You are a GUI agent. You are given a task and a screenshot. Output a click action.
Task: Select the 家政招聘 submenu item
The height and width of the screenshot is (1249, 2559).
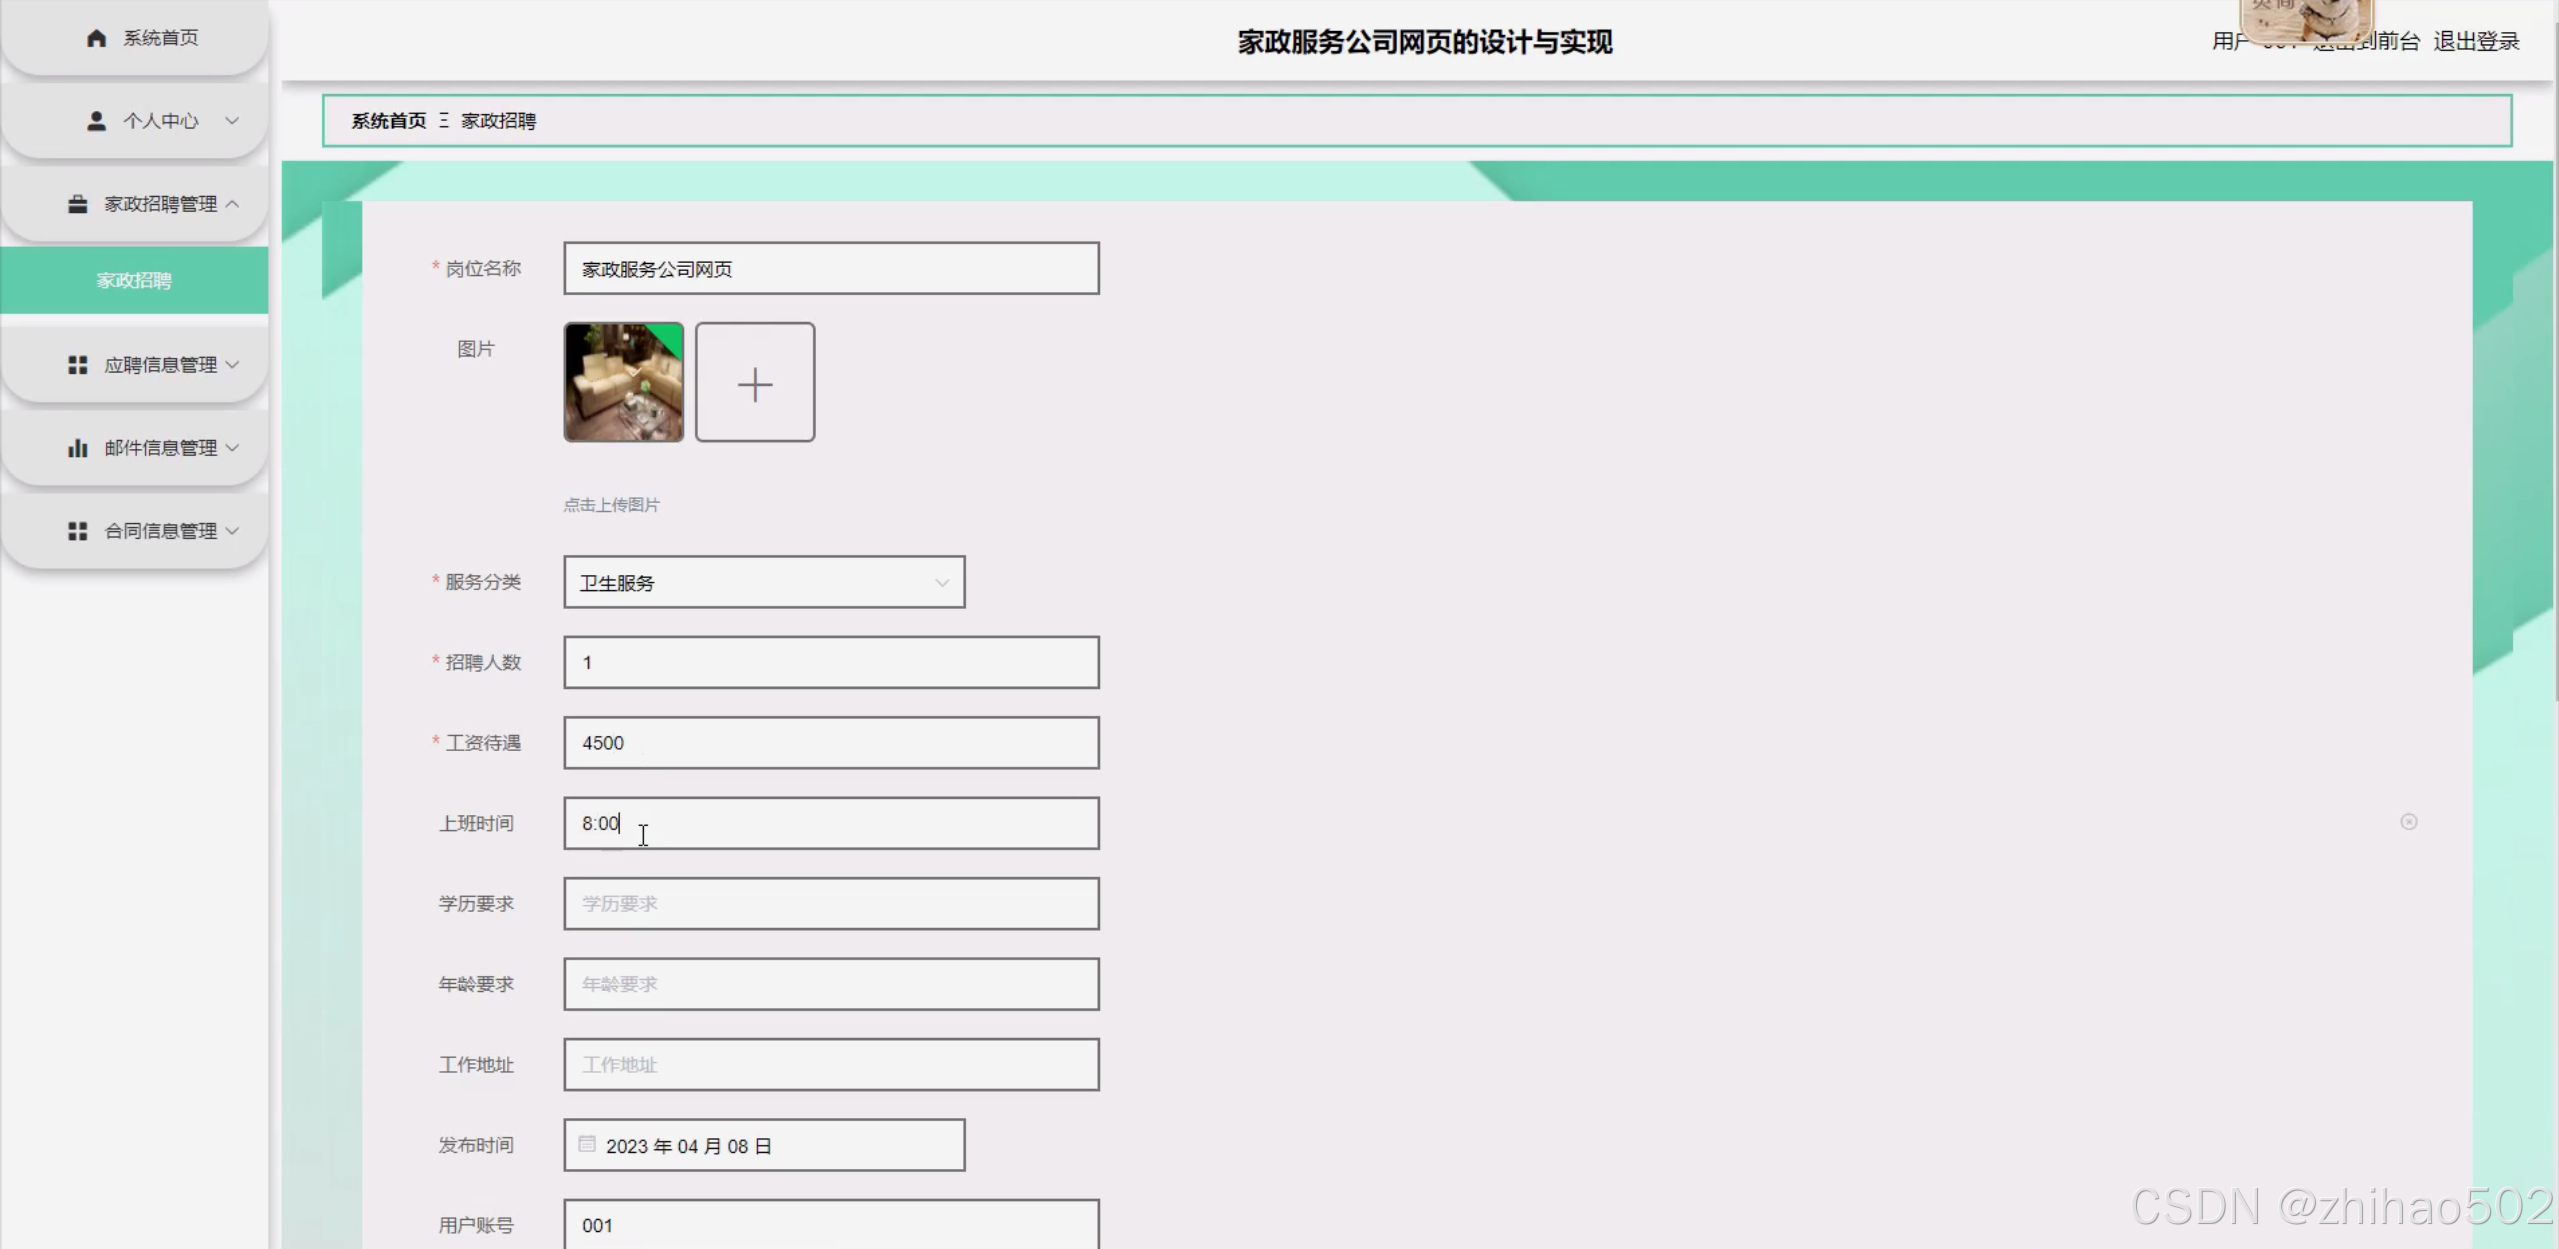134,281
